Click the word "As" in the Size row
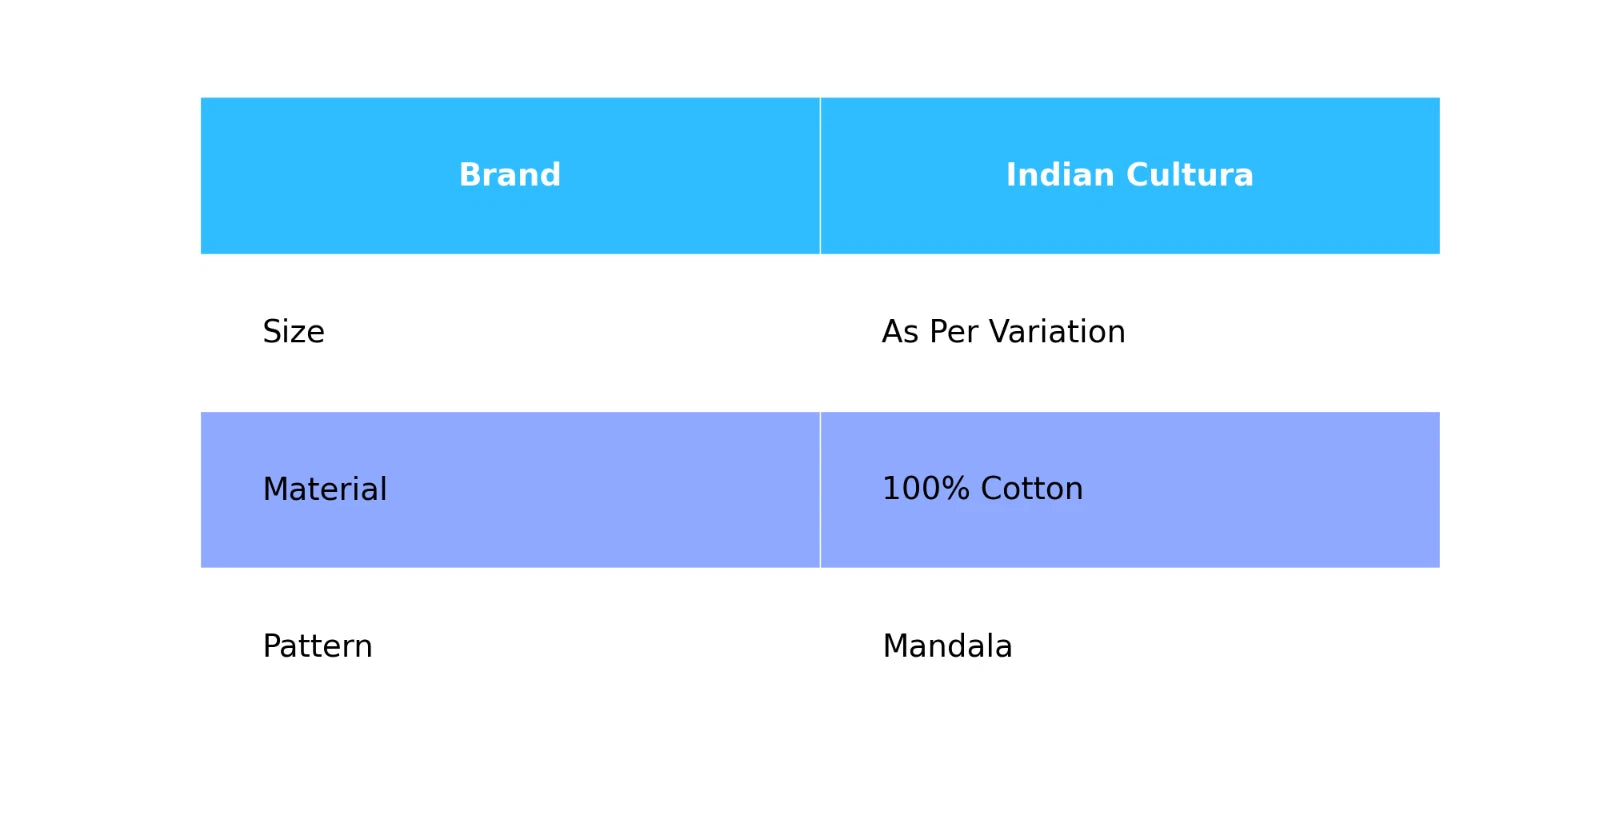Viewport: 1600px width, 815px height. [900, 332]
